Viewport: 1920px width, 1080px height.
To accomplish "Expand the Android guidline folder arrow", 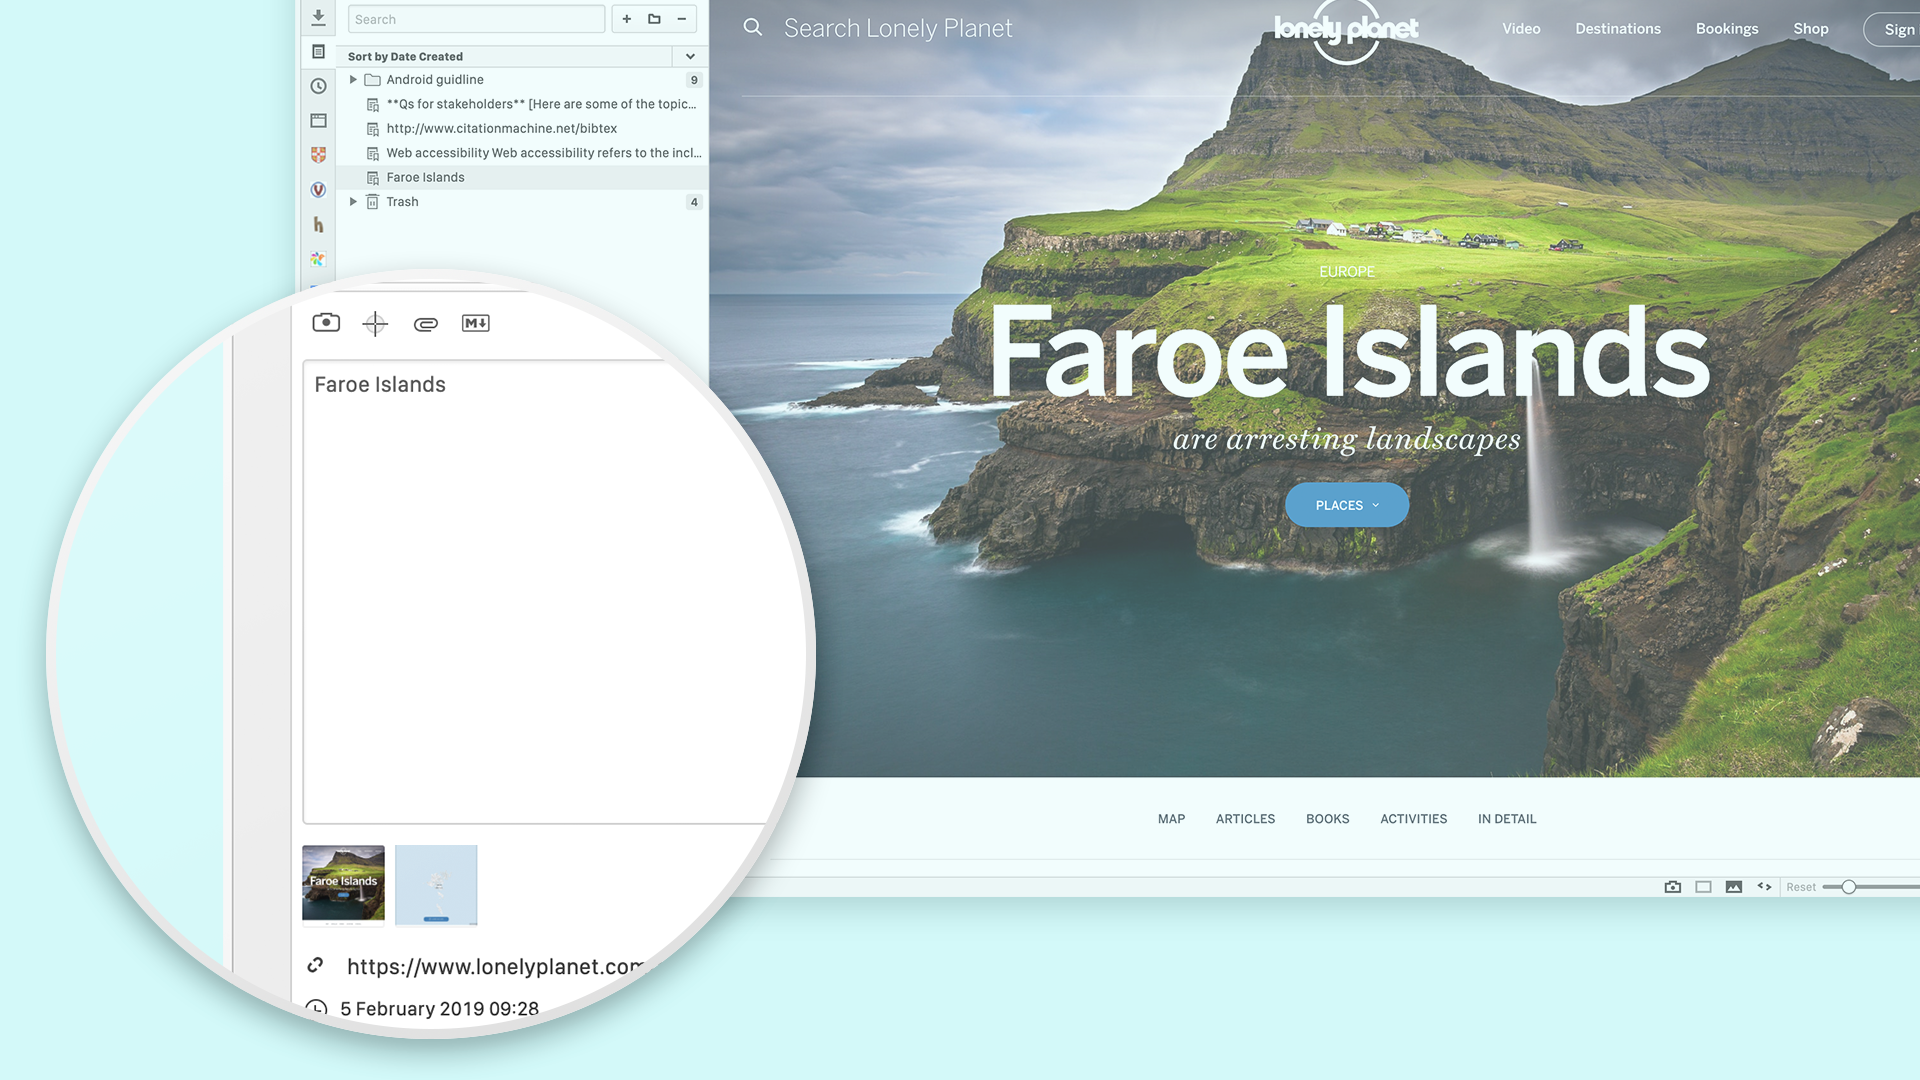I will (x=353, y=80).
